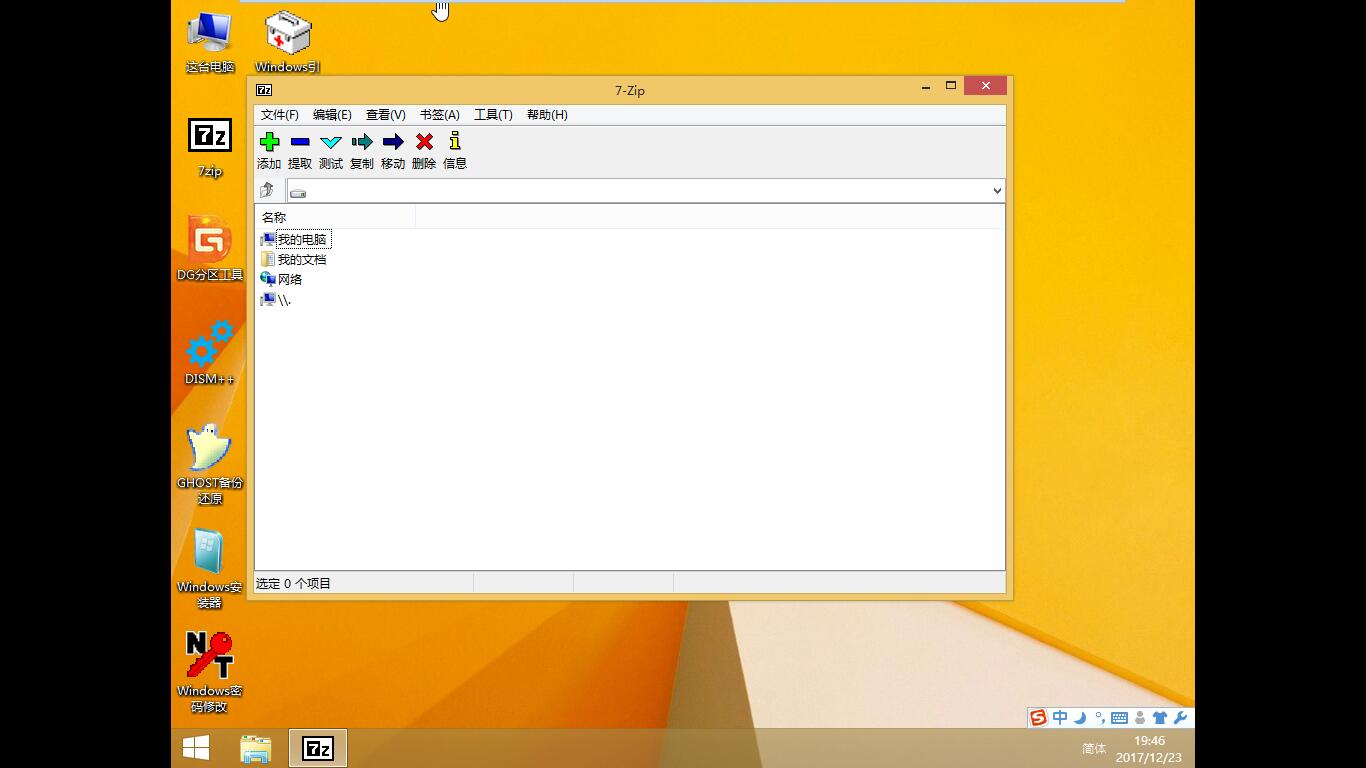Click the Windows Start button
The height and width of the screenshot is (768, 1366).
pyautogui.click(x=196, y=748)
